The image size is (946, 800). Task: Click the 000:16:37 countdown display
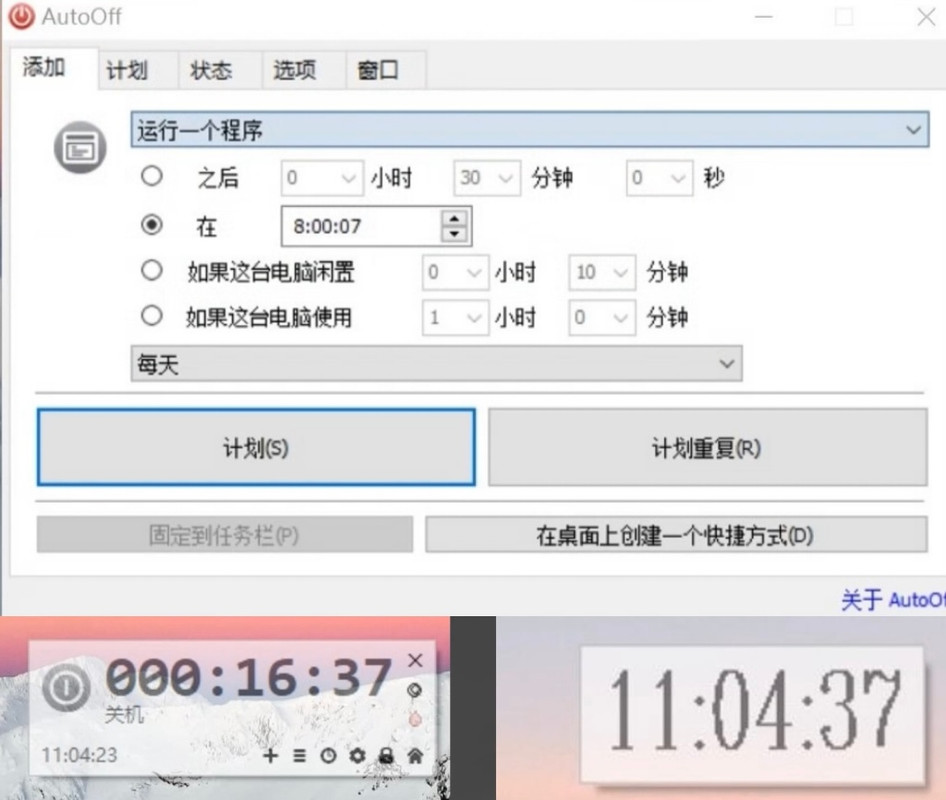(249, 677)
